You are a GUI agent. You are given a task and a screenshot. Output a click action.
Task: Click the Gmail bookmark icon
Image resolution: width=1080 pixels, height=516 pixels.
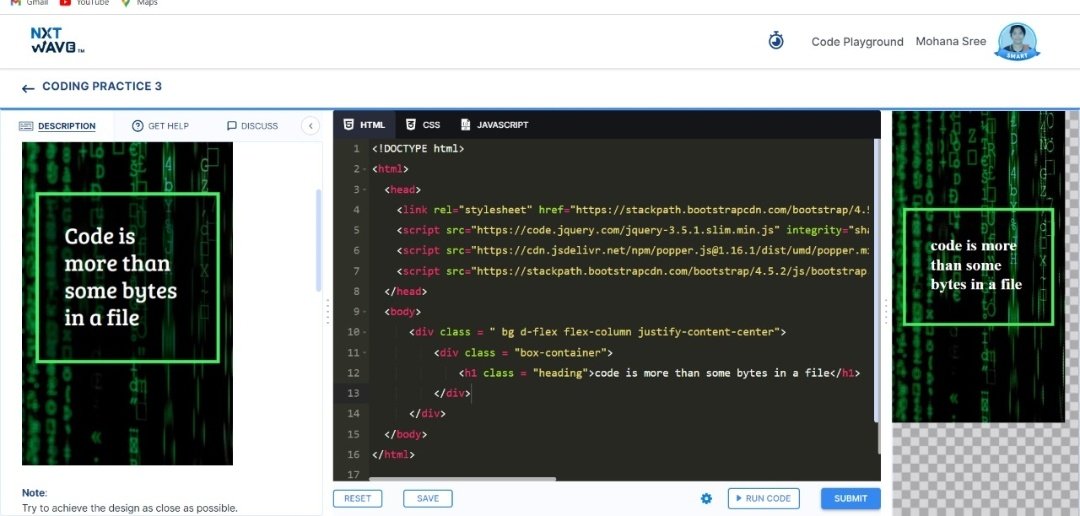coord(16,3)
